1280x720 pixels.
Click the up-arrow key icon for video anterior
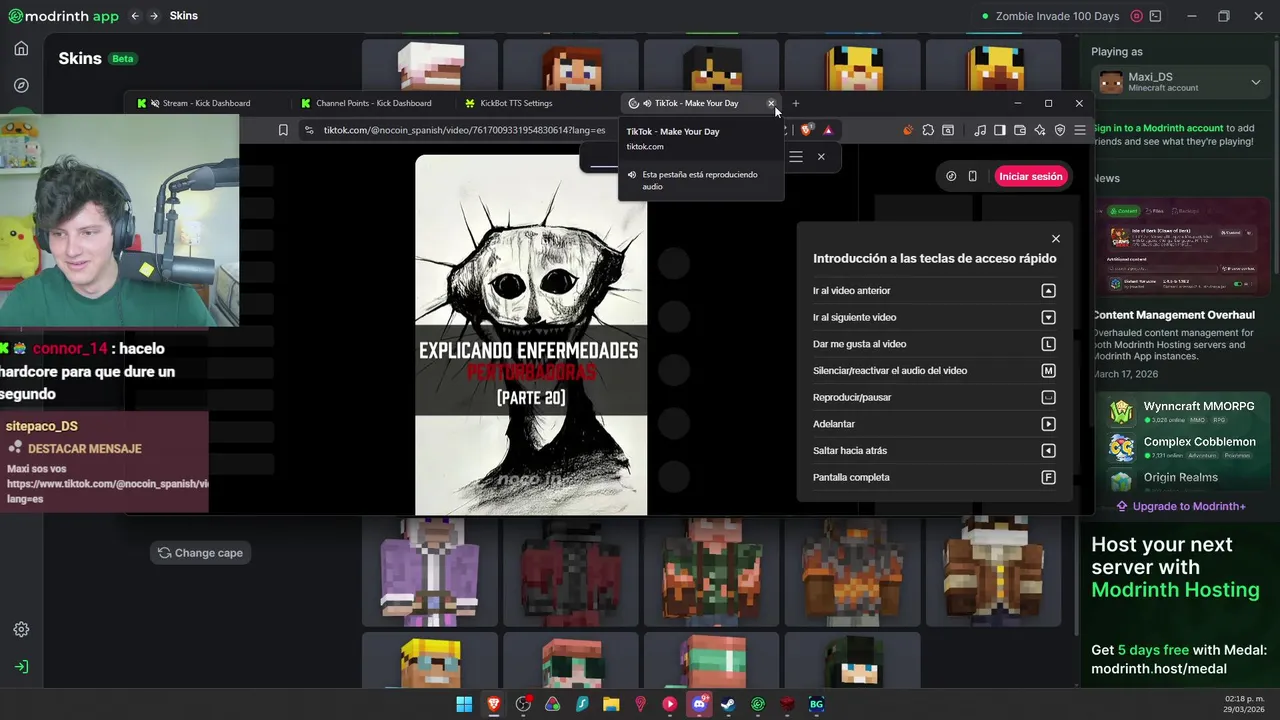tap(1048, 291)
